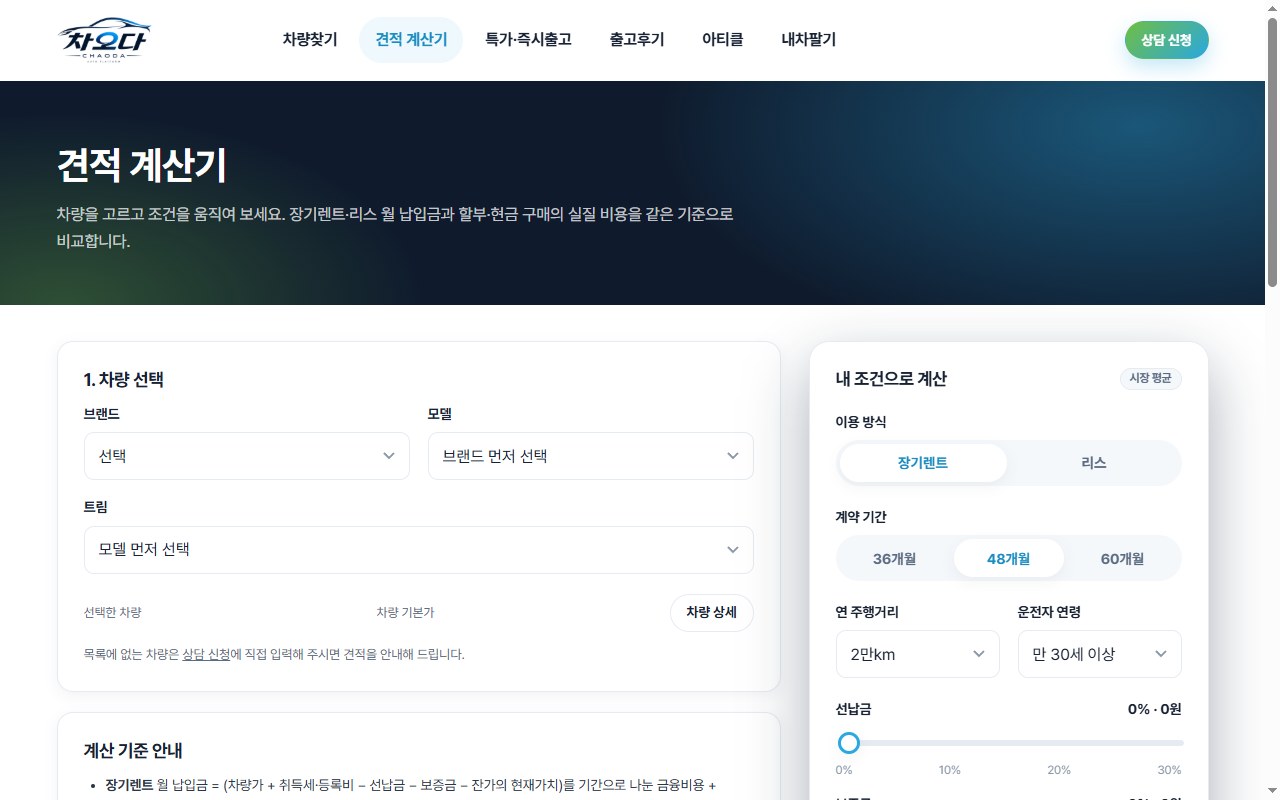Click the 0% · 0원 선납금 value
The image size is (1280, 800).
(x=1154, y=709)
